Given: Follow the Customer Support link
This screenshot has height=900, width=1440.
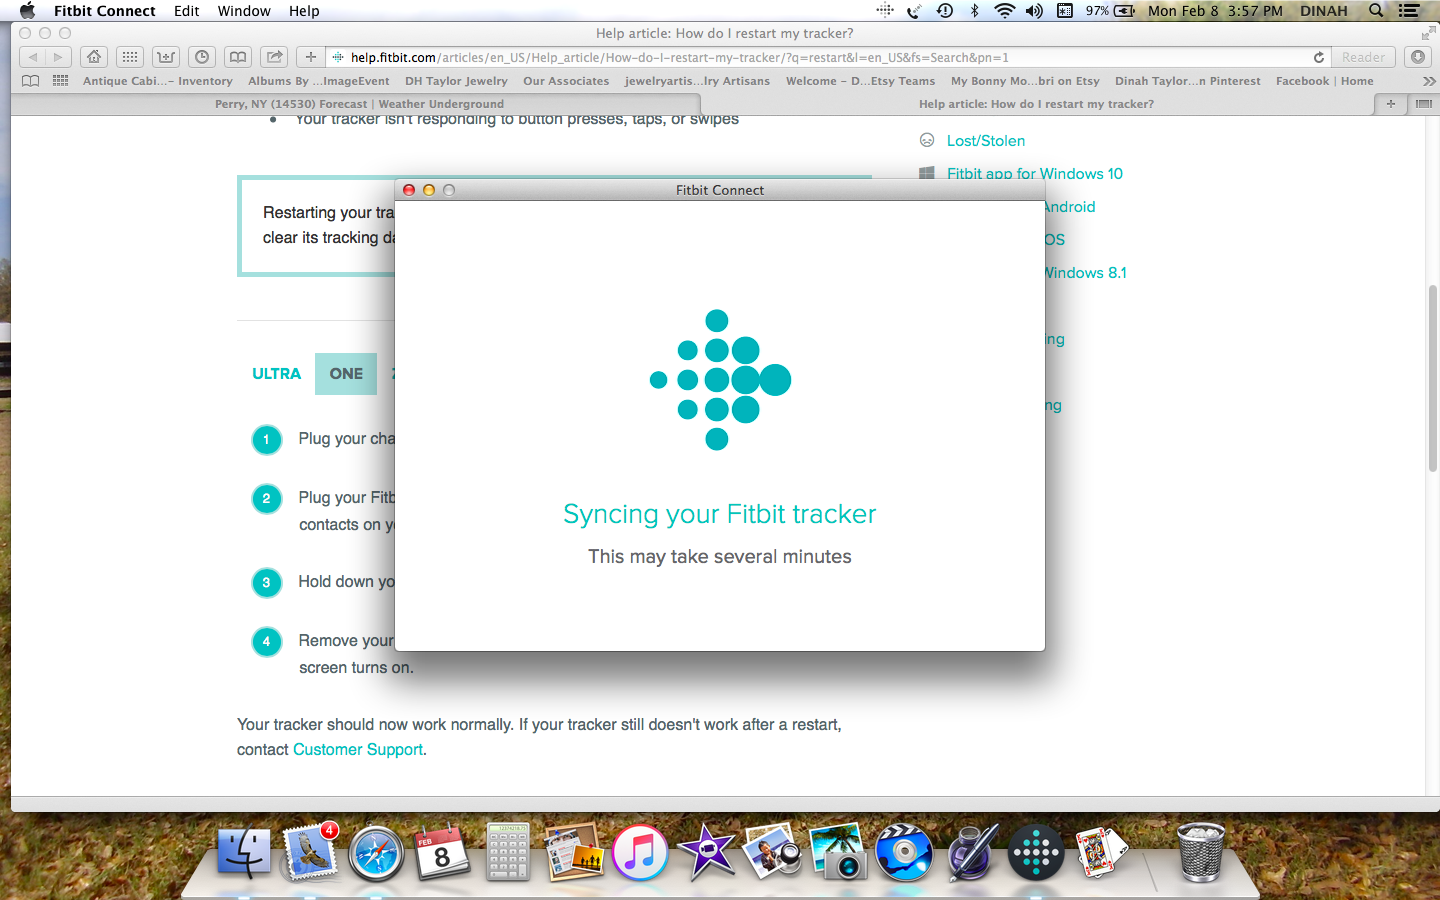Looking at the screenshot, I should (358, 750).
